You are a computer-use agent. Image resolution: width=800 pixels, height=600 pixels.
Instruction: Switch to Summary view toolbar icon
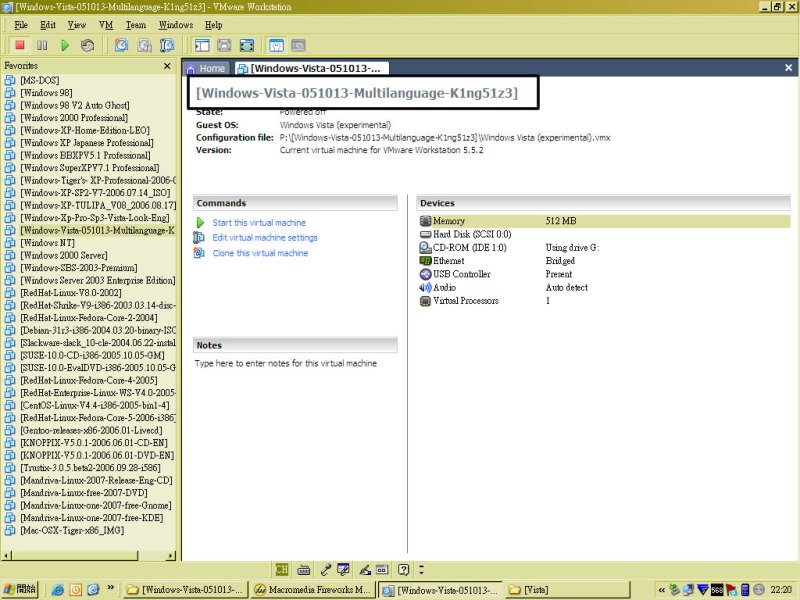click(276, 45)
